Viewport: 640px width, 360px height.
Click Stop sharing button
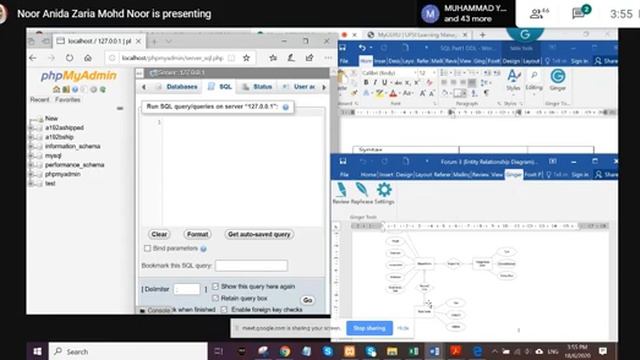[x=369, y=328]
